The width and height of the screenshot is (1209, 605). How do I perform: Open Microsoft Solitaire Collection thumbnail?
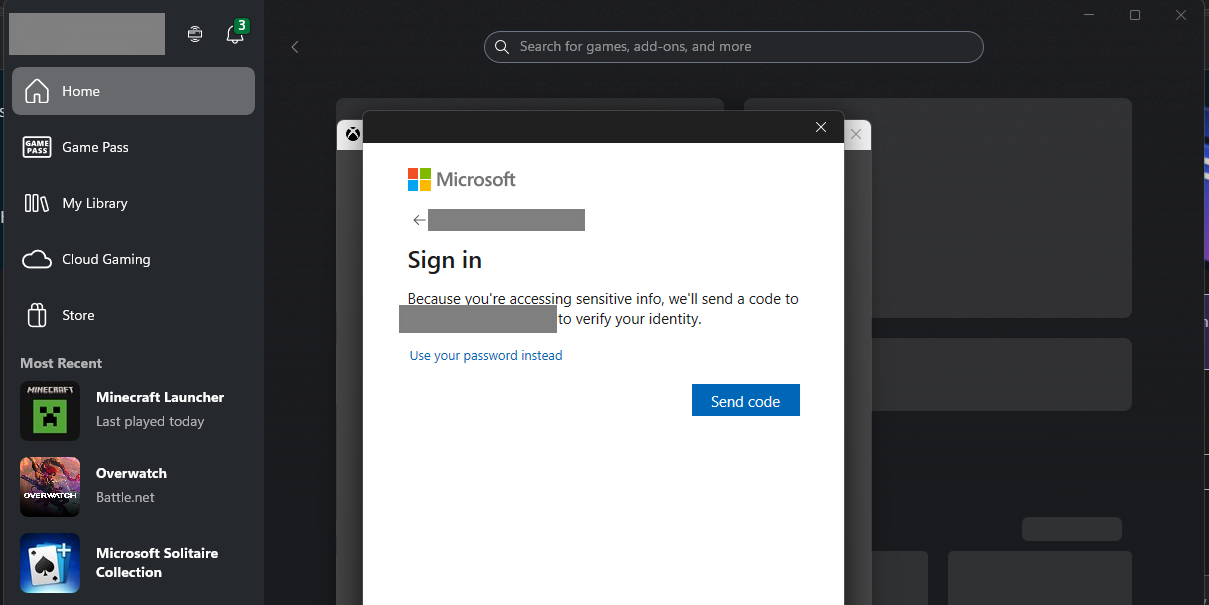[x=50, y=563]
